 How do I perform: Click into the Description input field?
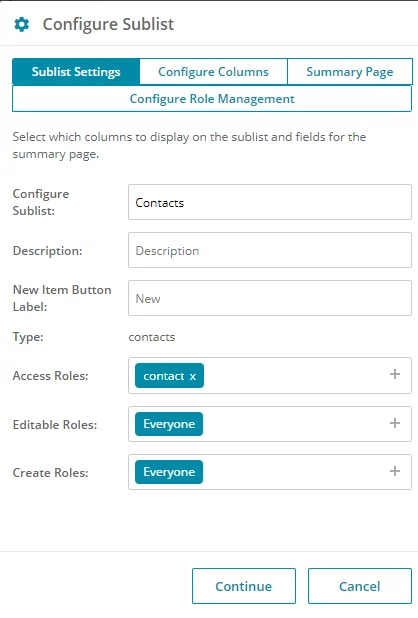point(270,250)
